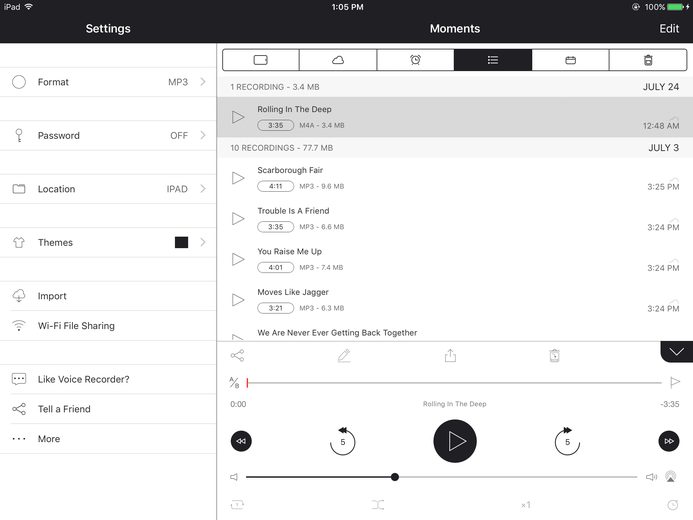Open Like Voice Recorder? option

[108, 379]
